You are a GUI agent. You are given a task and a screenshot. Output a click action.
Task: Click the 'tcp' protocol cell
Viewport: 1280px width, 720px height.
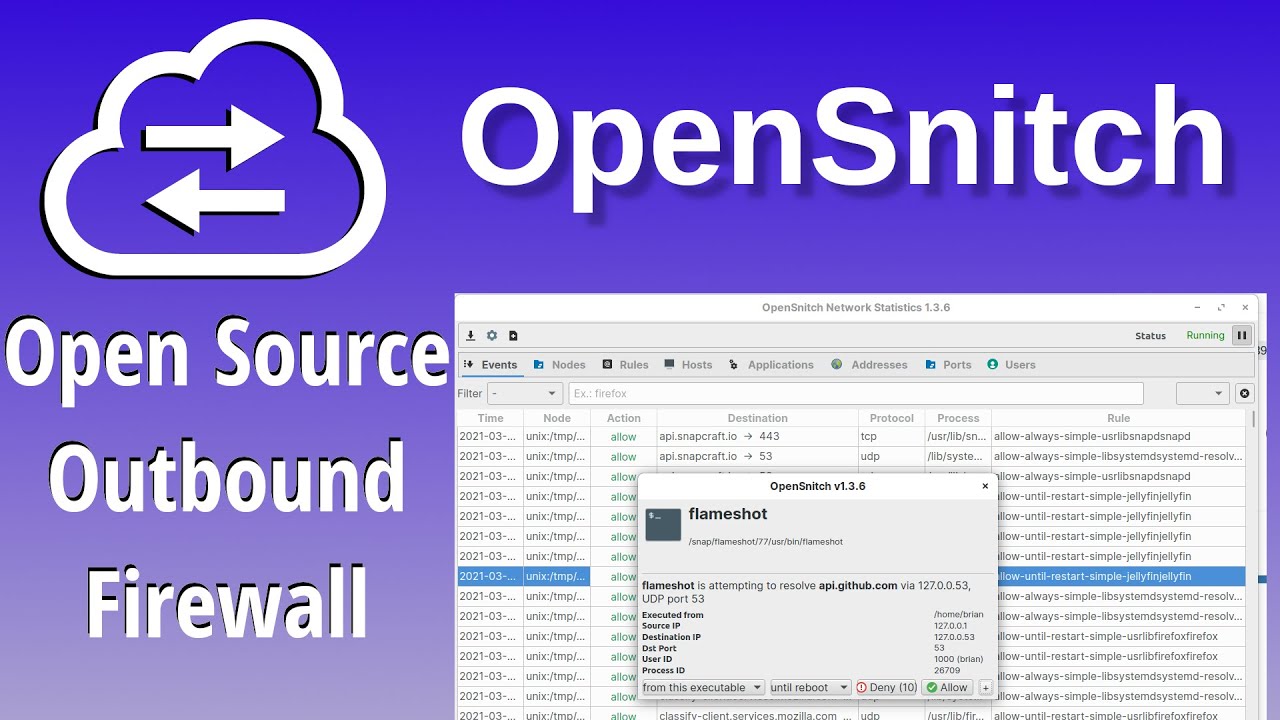tap(891, 436)
